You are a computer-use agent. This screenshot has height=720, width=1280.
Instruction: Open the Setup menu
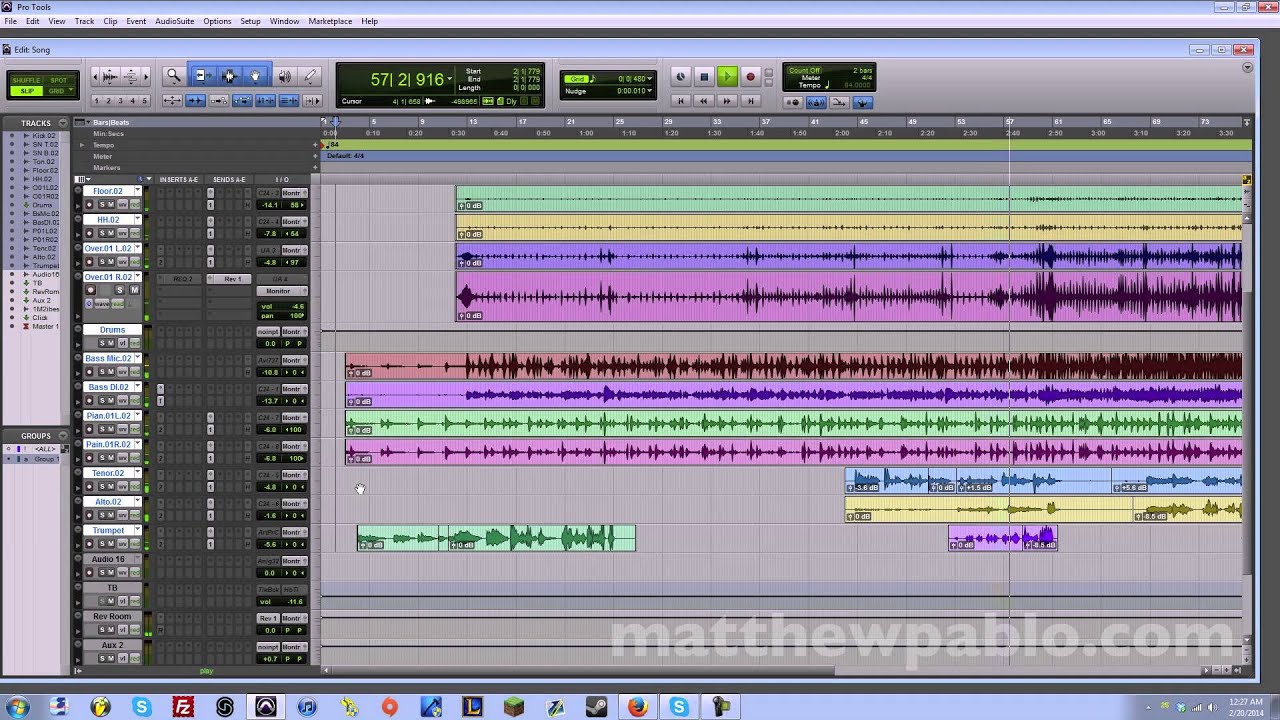(x=250, y=21)
